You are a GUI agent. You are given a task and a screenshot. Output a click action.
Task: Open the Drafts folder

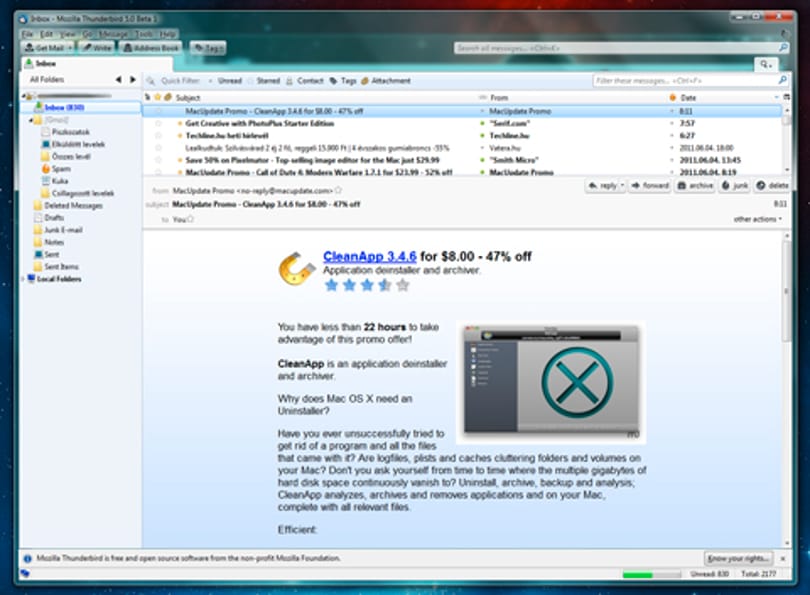(54, 218)
